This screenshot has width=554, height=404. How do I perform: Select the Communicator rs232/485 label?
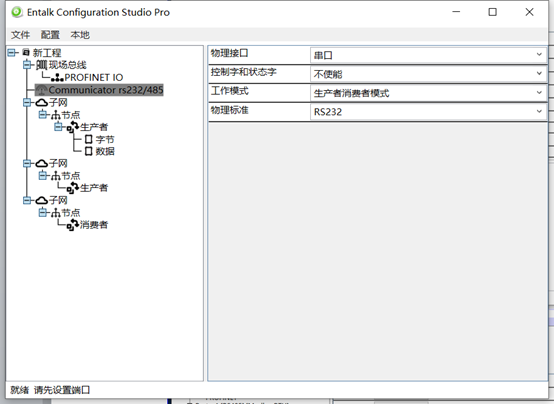point(106,90)
